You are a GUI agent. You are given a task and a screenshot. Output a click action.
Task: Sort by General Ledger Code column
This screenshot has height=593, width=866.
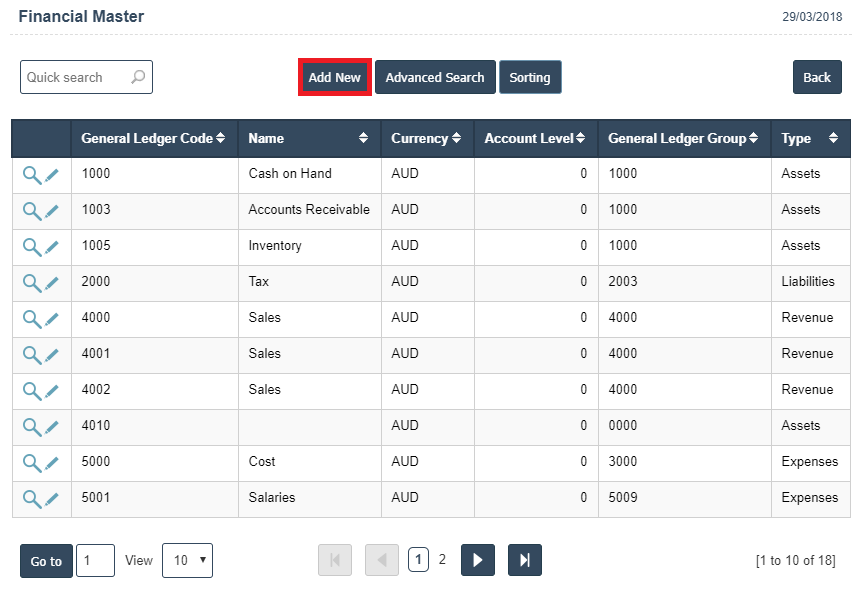point(220,138)
